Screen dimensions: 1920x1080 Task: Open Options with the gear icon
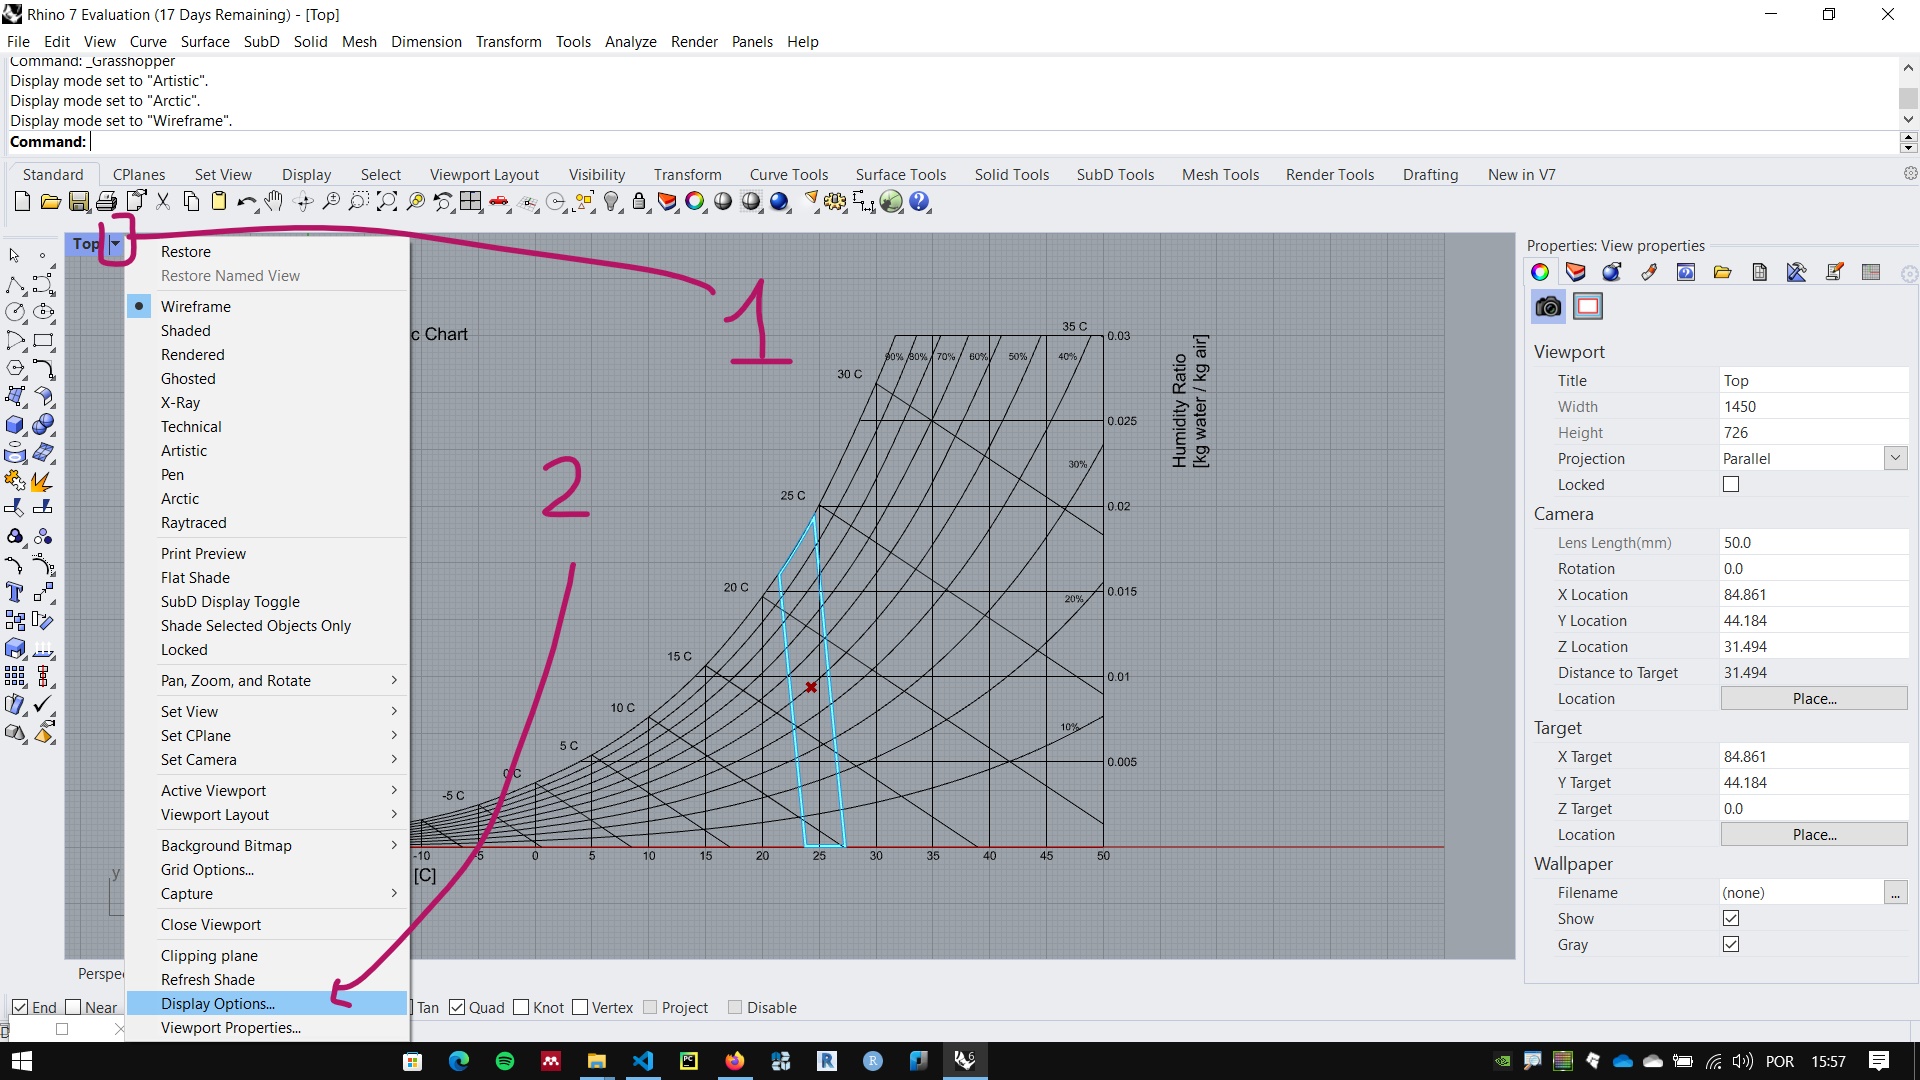tap(835, 202)
